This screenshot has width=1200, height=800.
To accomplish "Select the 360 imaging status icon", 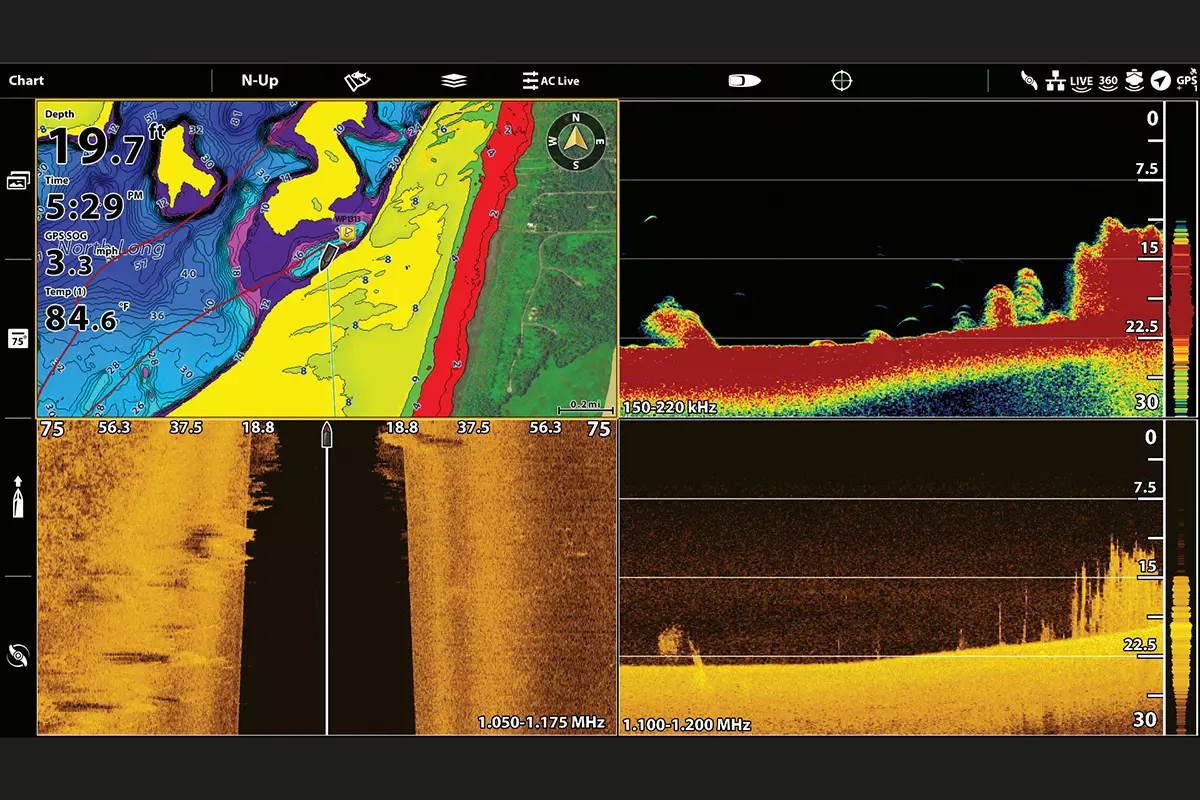I will (1108, 82).
